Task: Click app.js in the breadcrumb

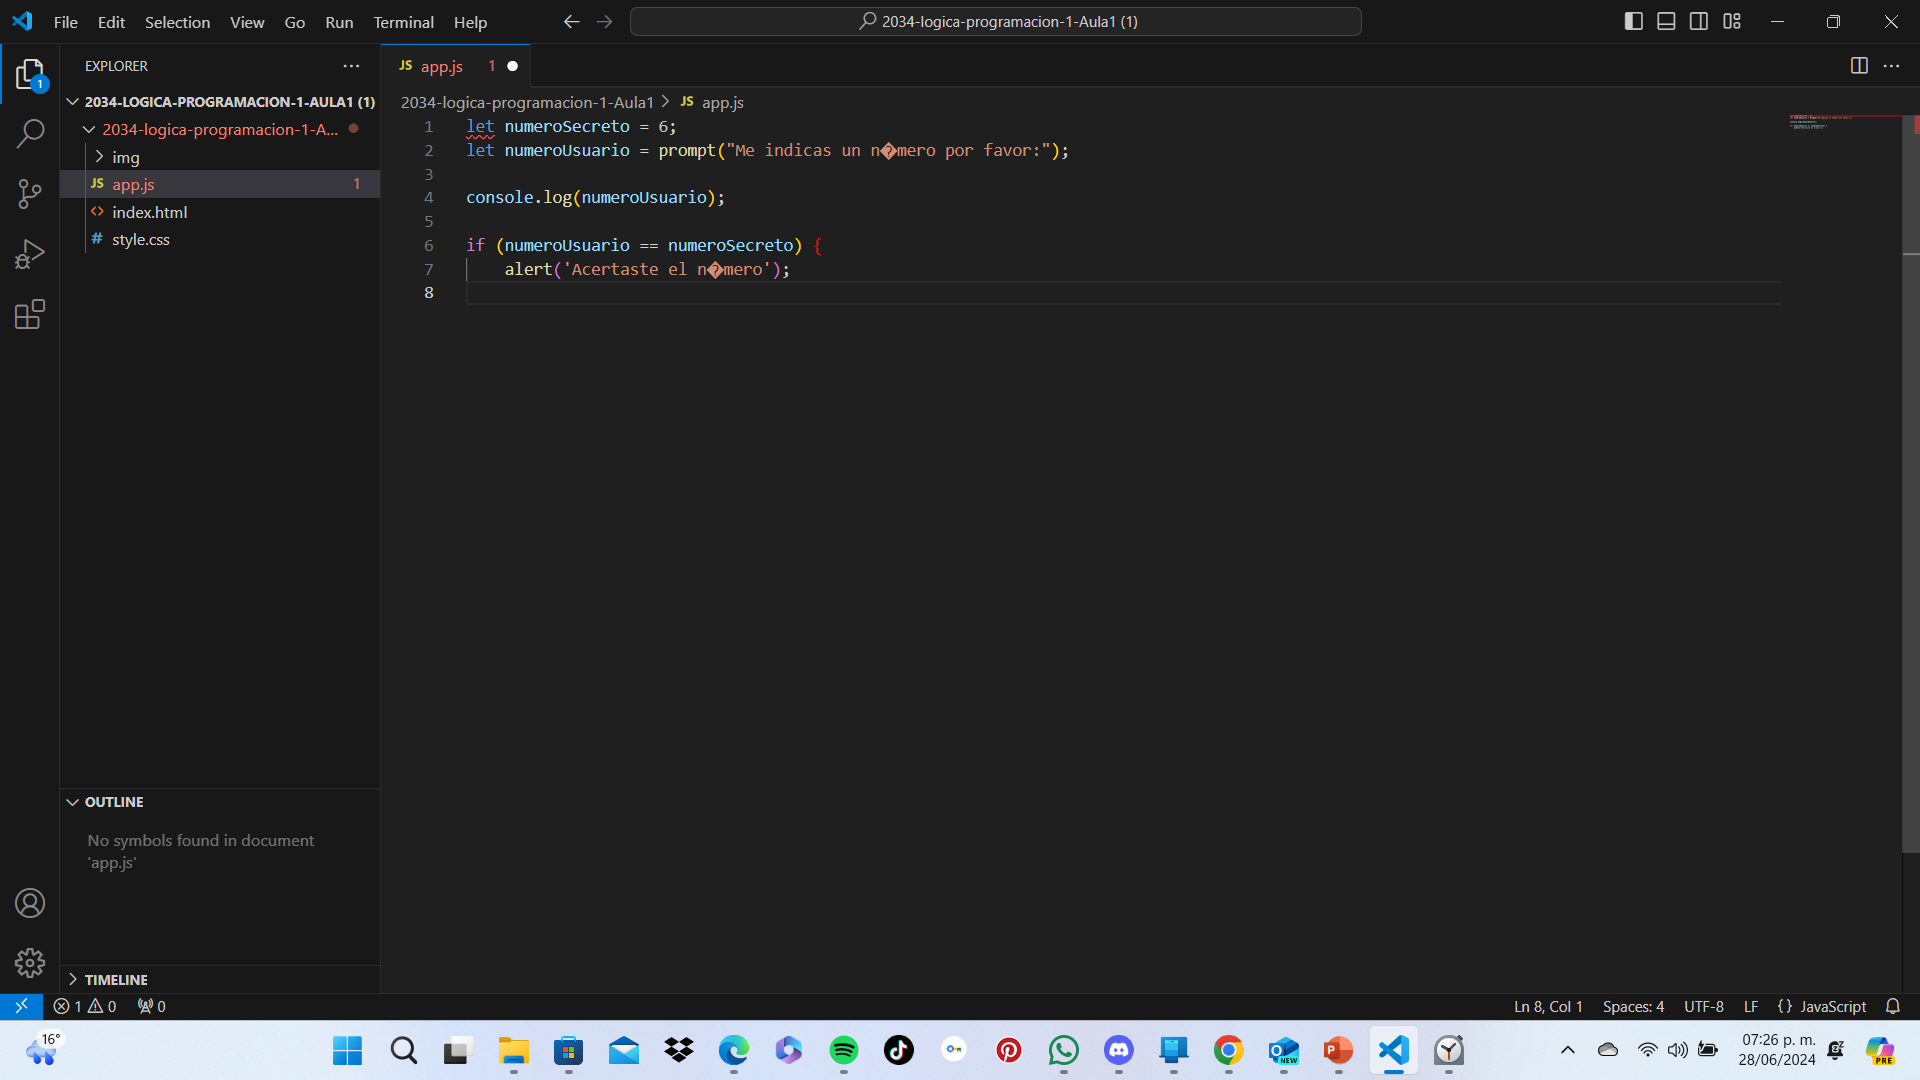Action: [x=723, y=102]
